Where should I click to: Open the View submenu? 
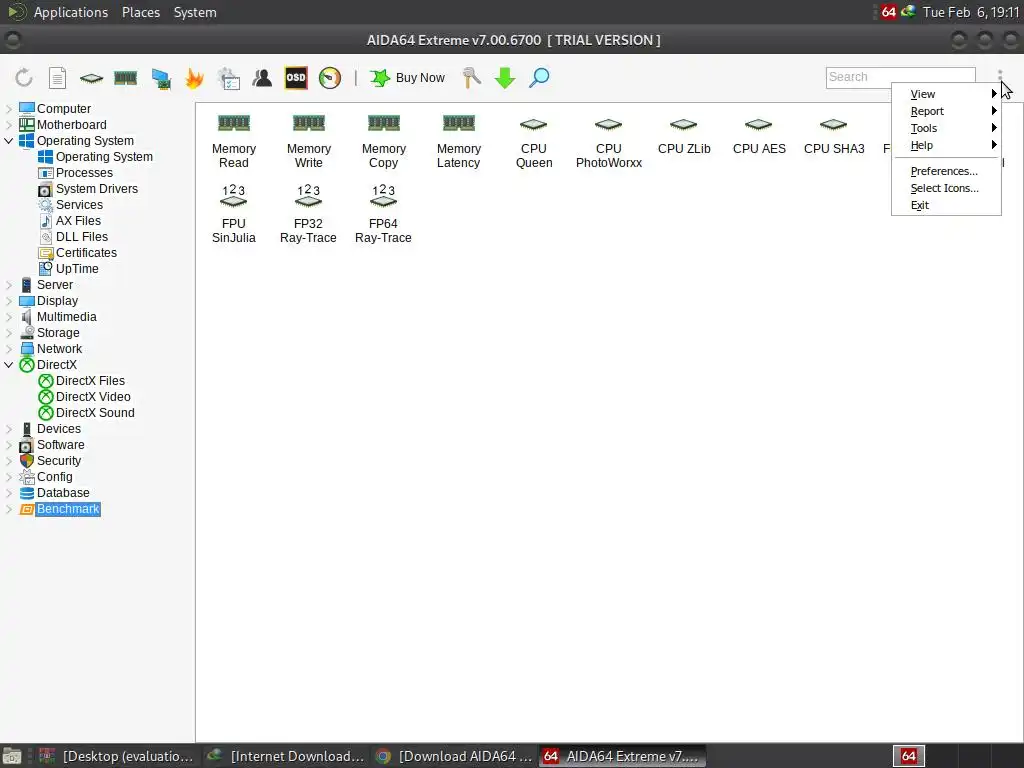[946, 94]
